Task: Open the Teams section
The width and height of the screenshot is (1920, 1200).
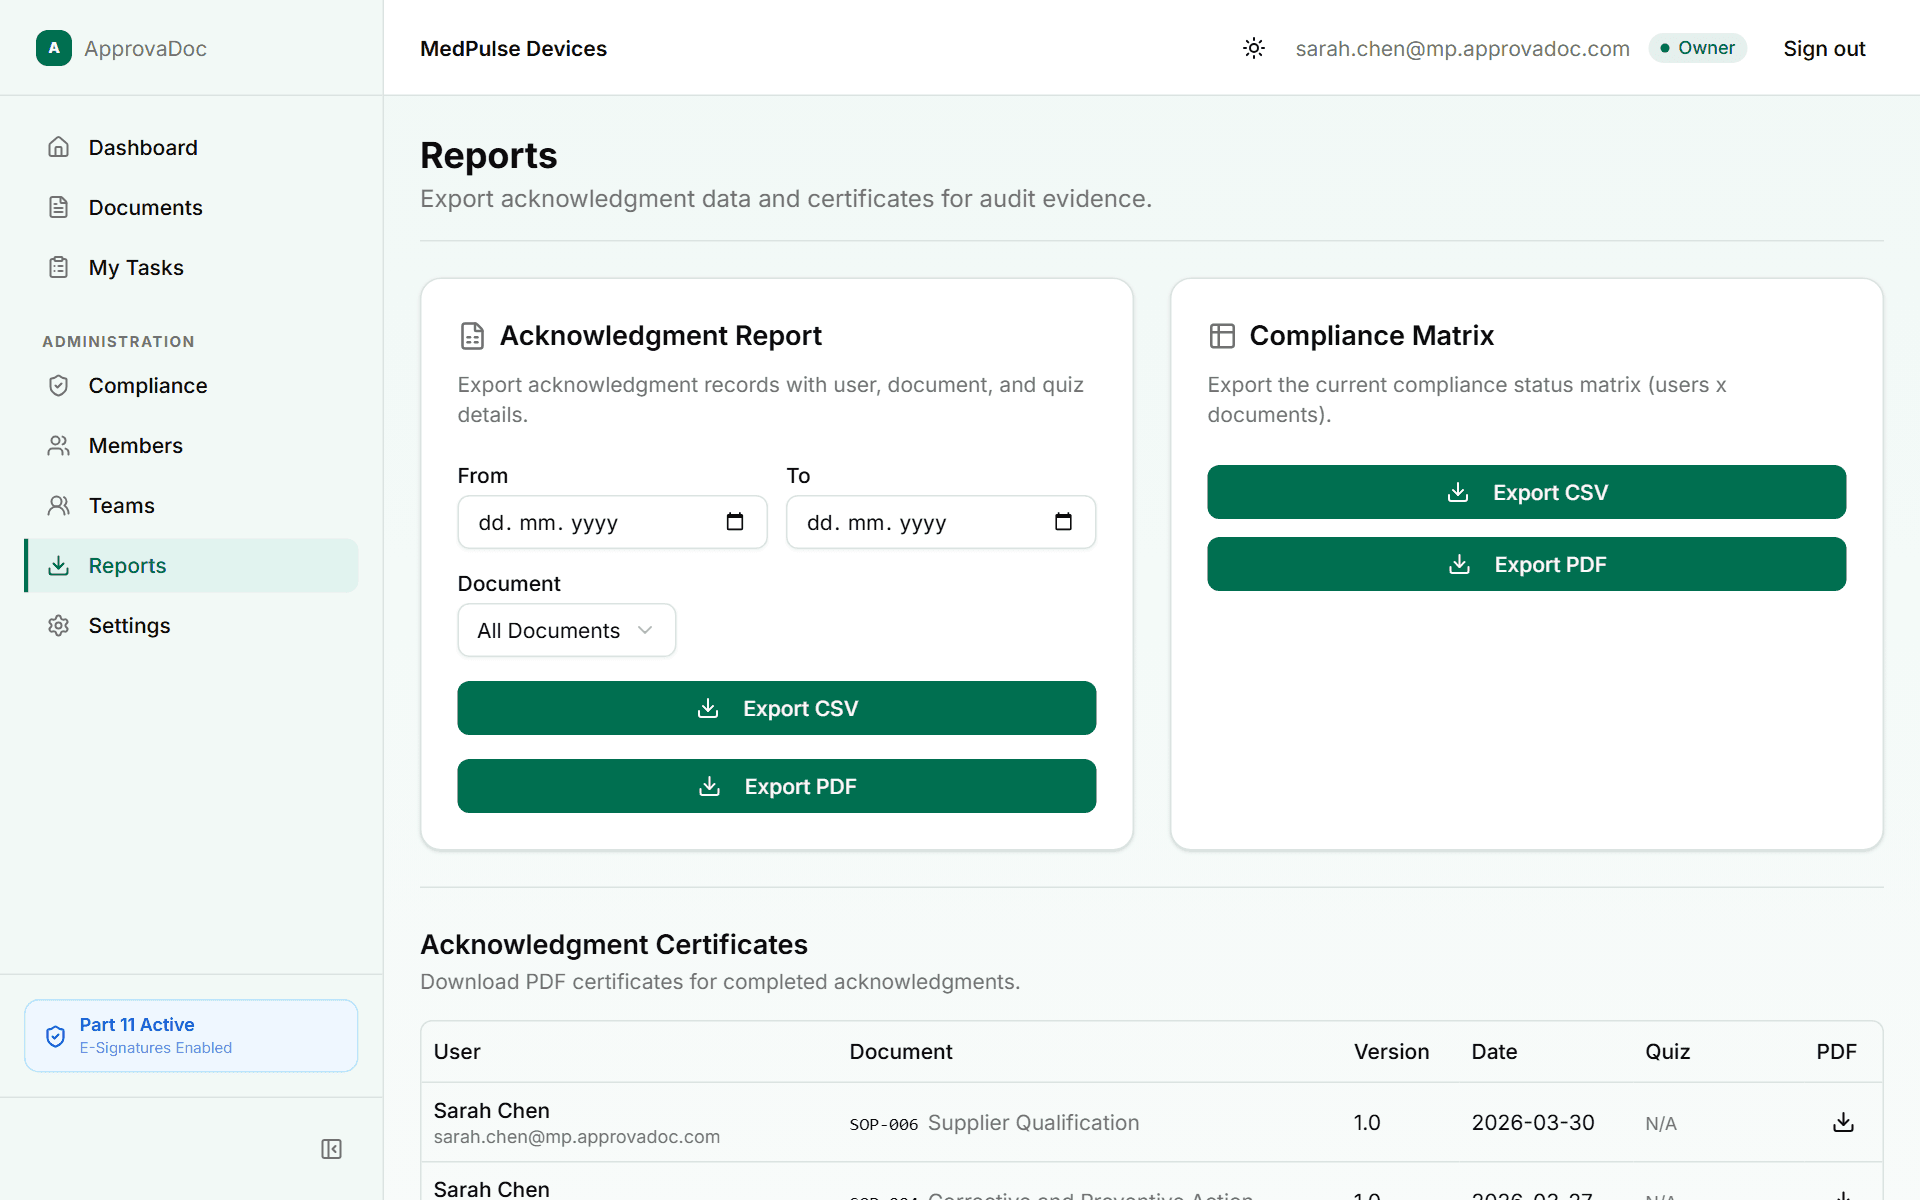Action: pos(121,505)
